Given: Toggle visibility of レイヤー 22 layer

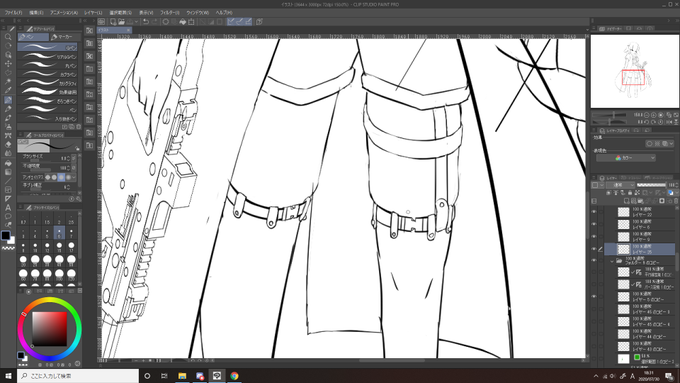Looking at the screenshot, I should click(x=594, y=212).
